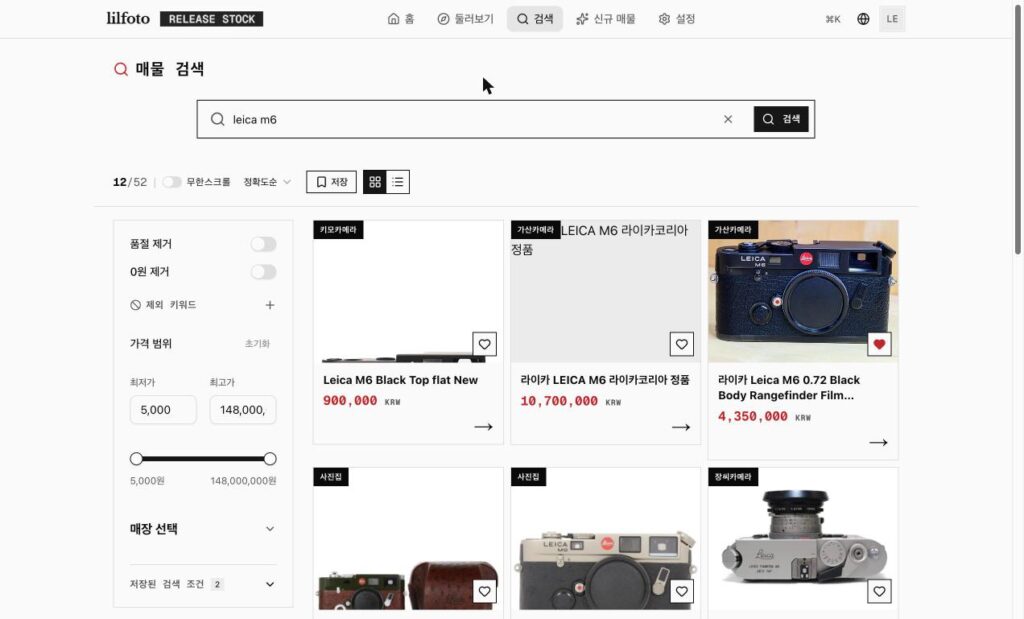Open the 정확도순 sort dropdown
The width and height of the screenshot is (1024, 619).
pyautogui.click(x=267, y=182)
